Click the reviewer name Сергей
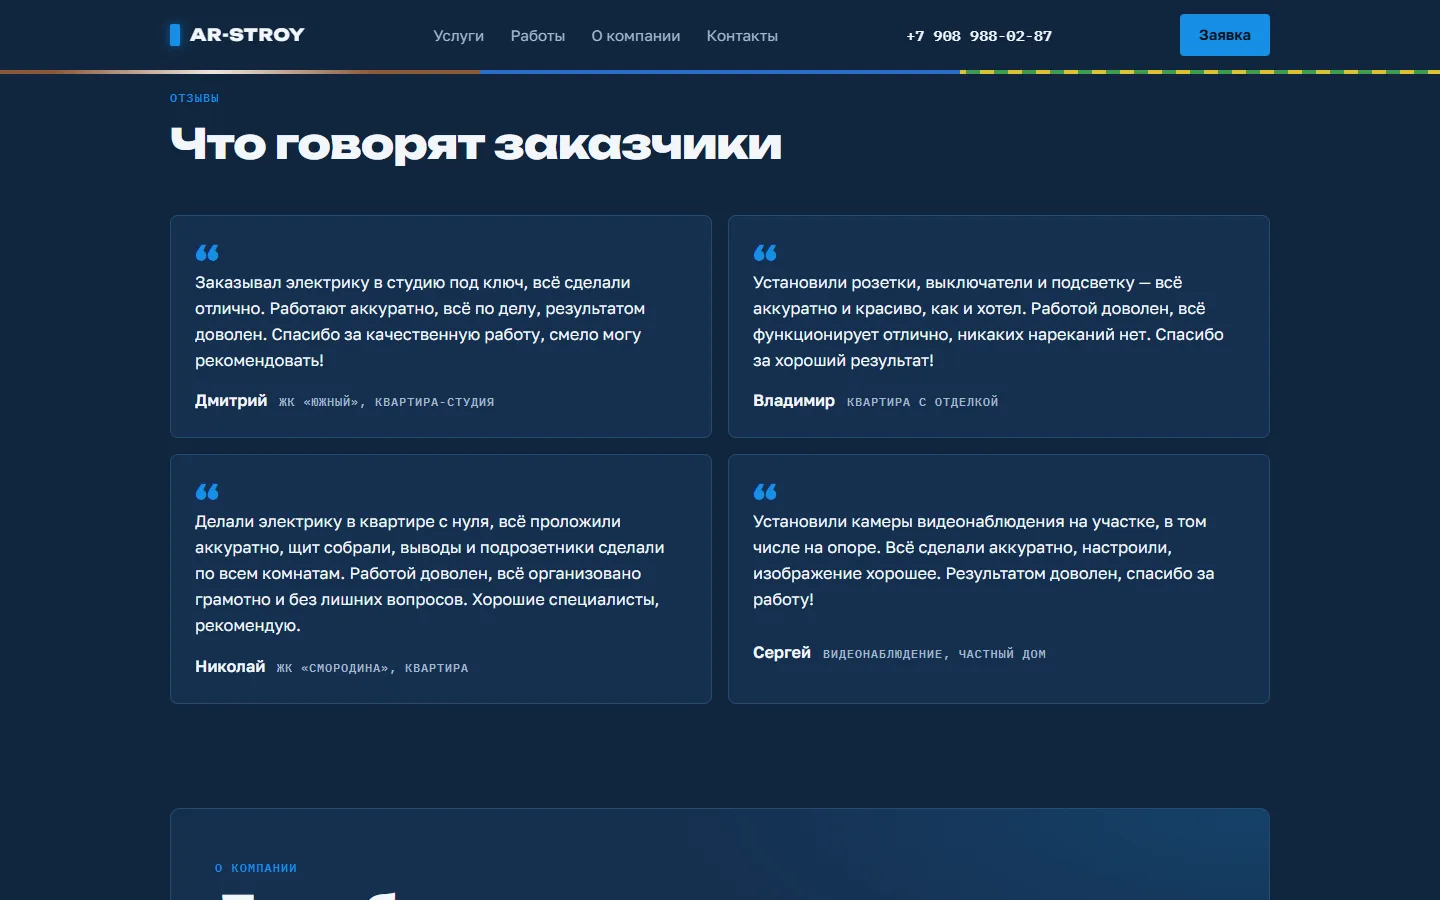Screen dimensions: 1440x900 tap(782, 652)
